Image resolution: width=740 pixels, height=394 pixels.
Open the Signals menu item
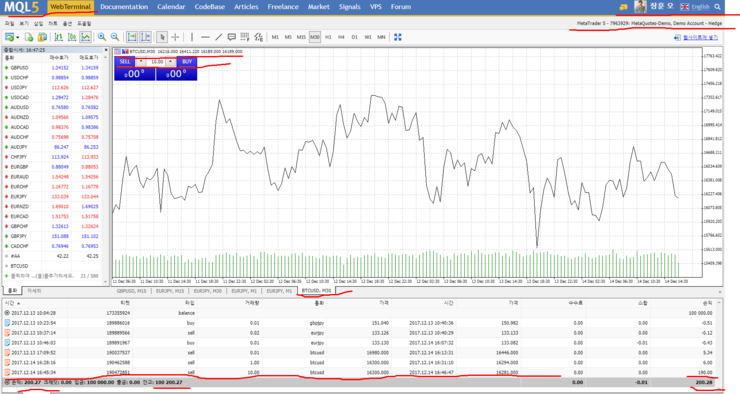[350, 7]
